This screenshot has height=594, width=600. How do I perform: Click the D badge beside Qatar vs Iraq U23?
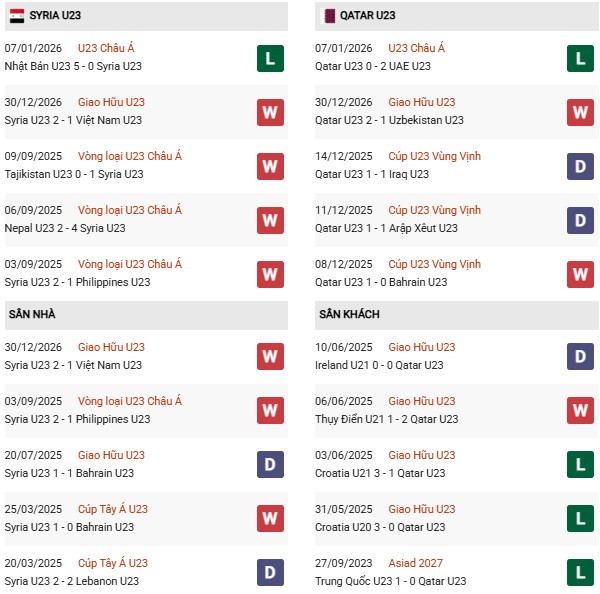point(581,166)
